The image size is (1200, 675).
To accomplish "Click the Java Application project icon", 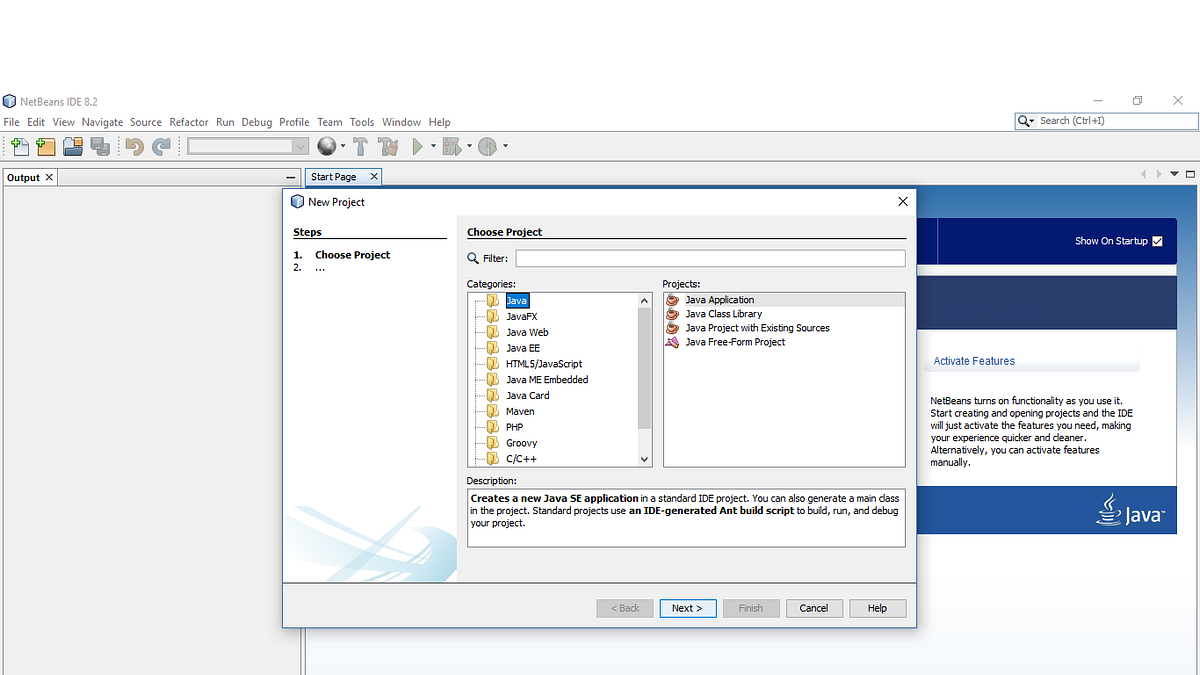I will pyautogui.click(x=672, y=300).
